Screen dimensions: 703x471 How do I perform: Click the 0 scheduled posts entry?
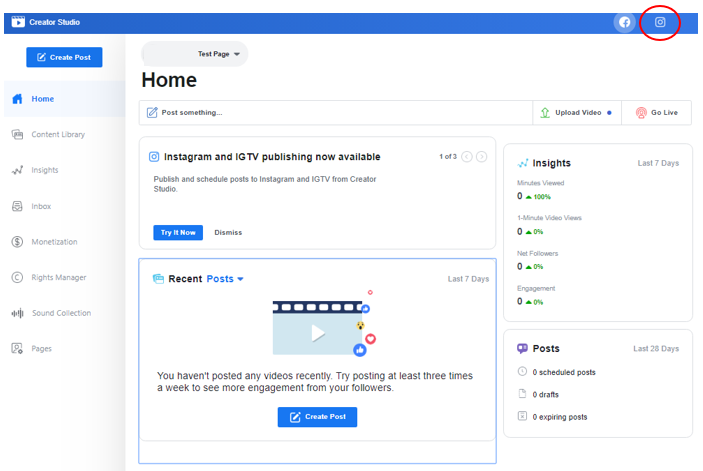[564, 372]
